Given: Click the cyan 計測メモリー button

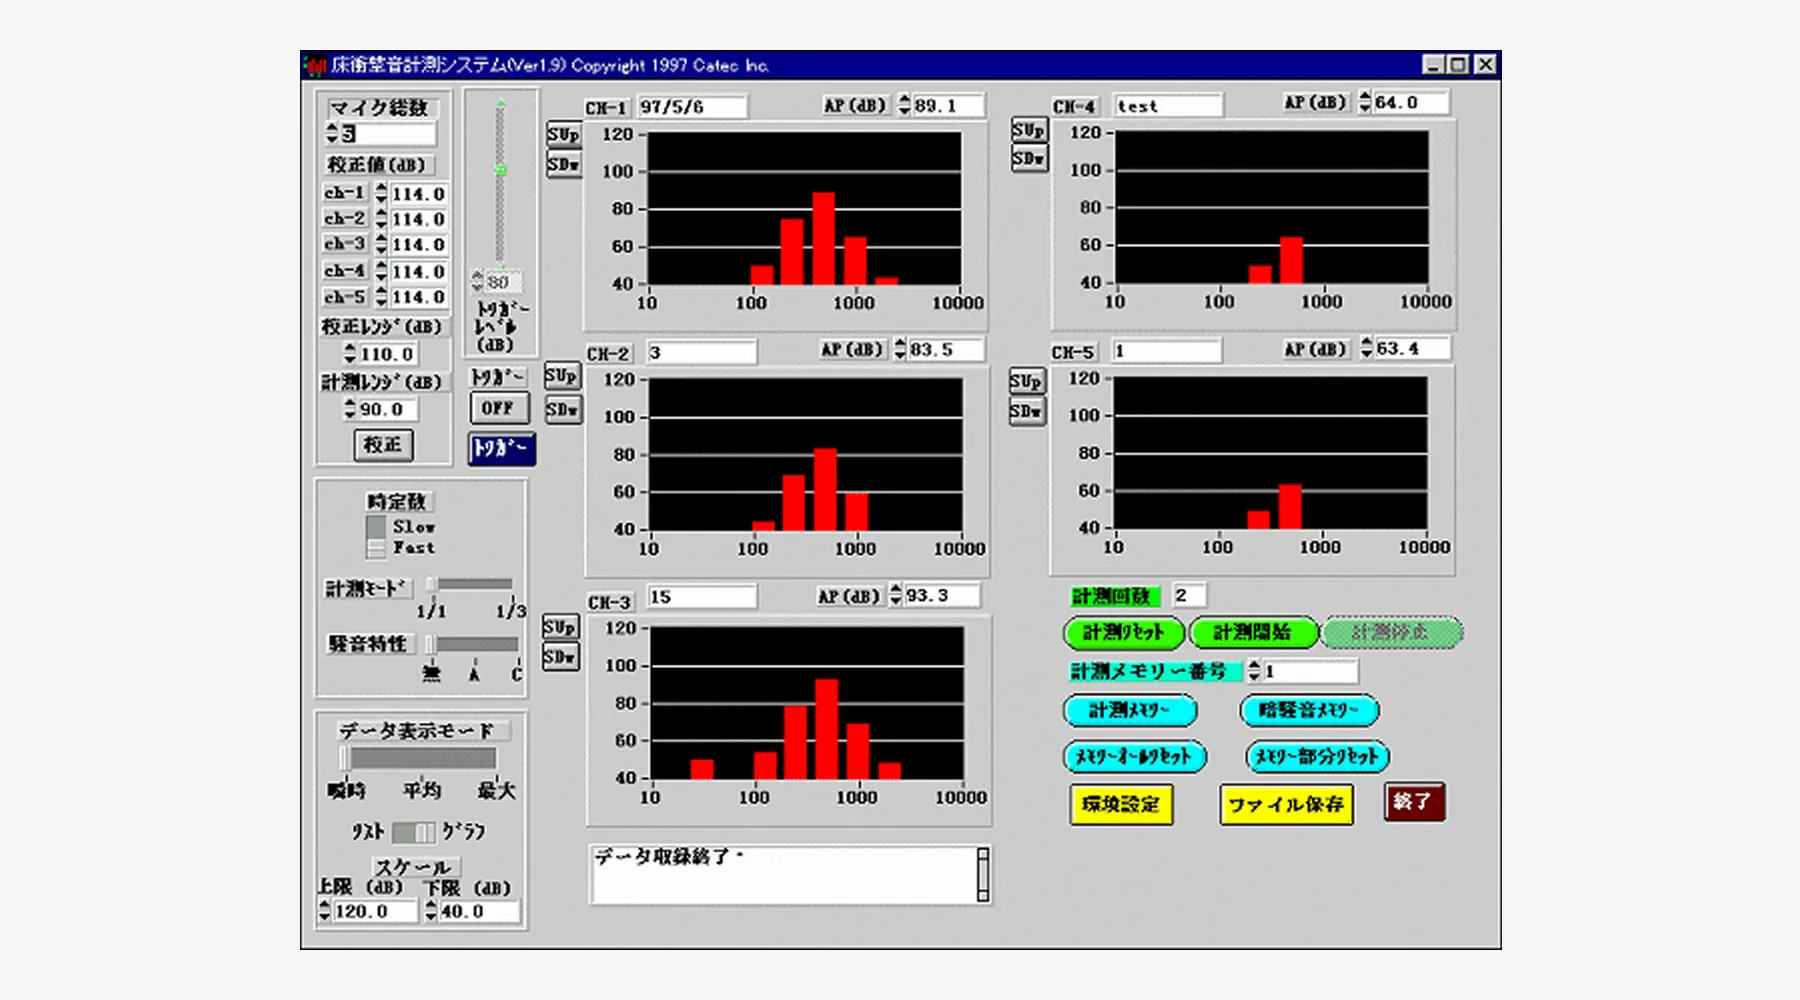Looking at the screenshot, I should point(1129,710).
